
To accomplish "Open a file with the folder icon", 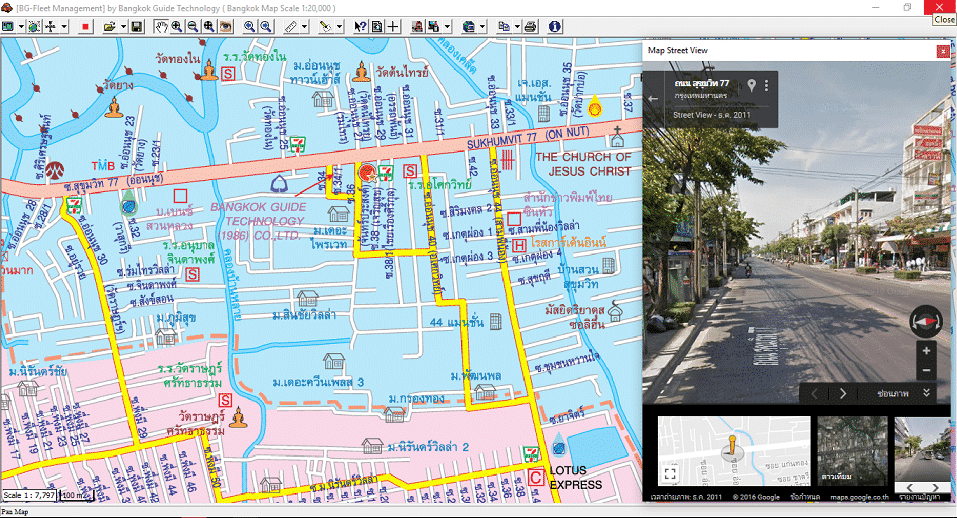I will tap(109, 26).
